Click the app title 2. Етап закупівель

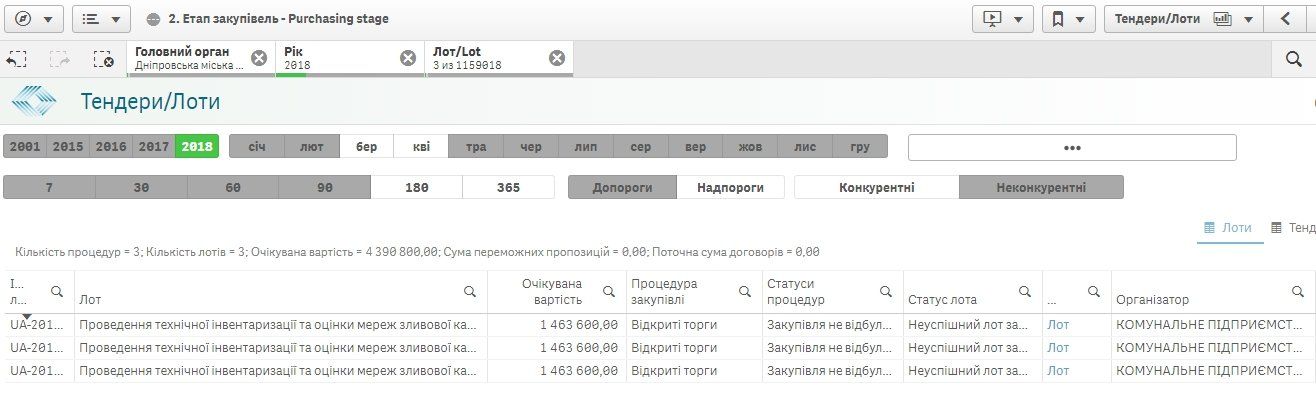[278, 19]
